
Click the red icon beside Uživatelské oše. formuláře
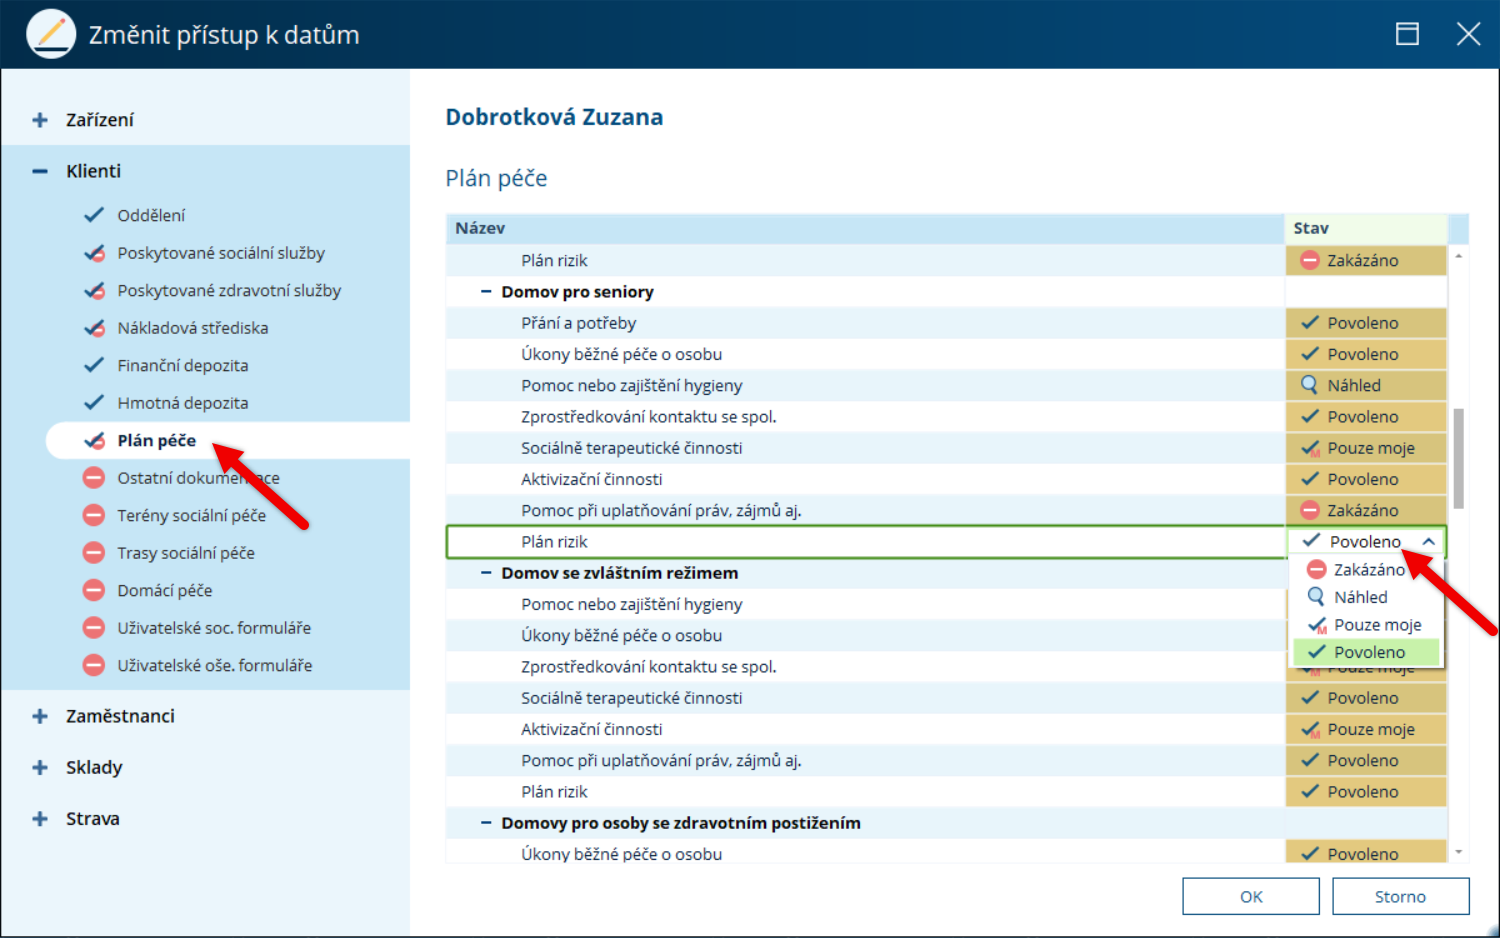pyautogui.click(x=94, y=665)
